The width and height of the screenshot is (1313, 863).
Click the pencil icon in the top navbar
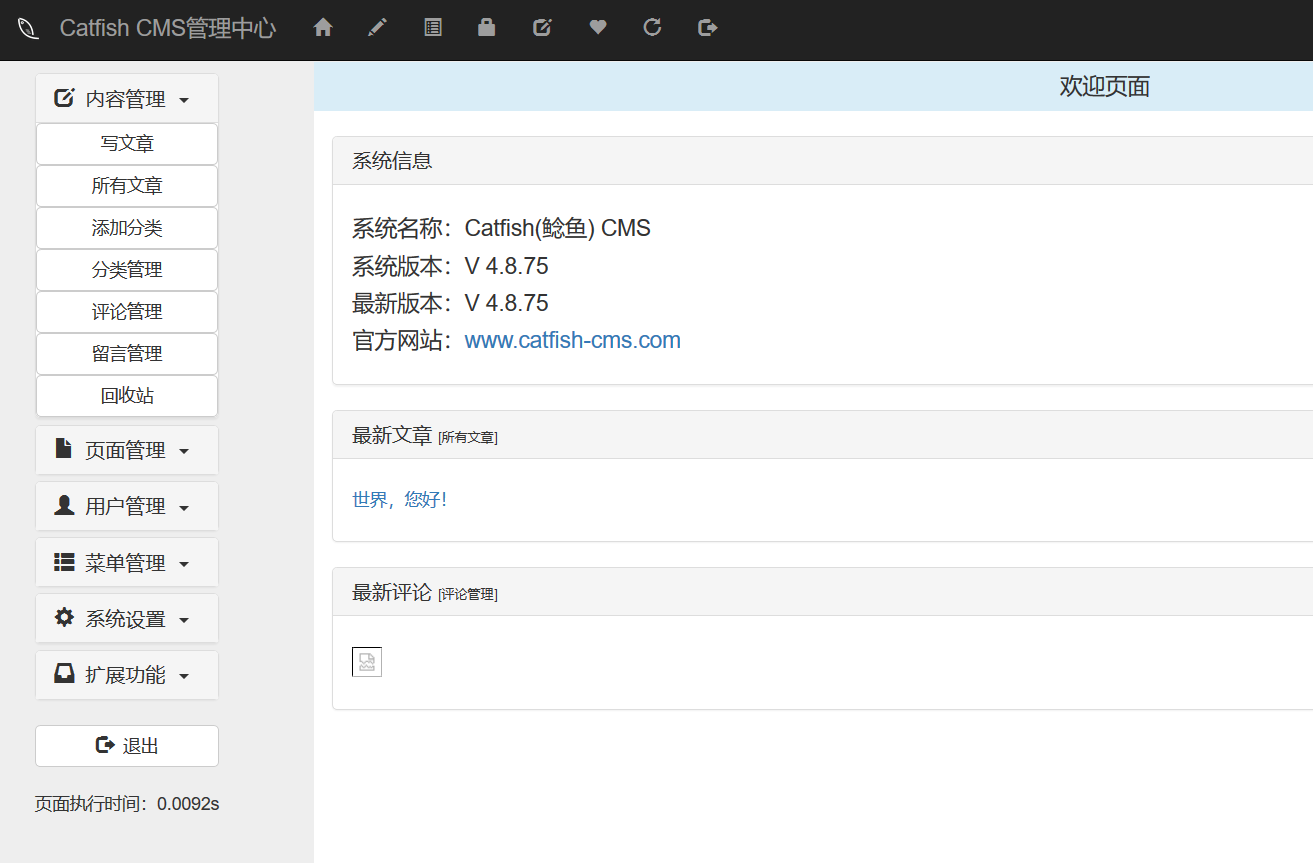coord(377,28)
